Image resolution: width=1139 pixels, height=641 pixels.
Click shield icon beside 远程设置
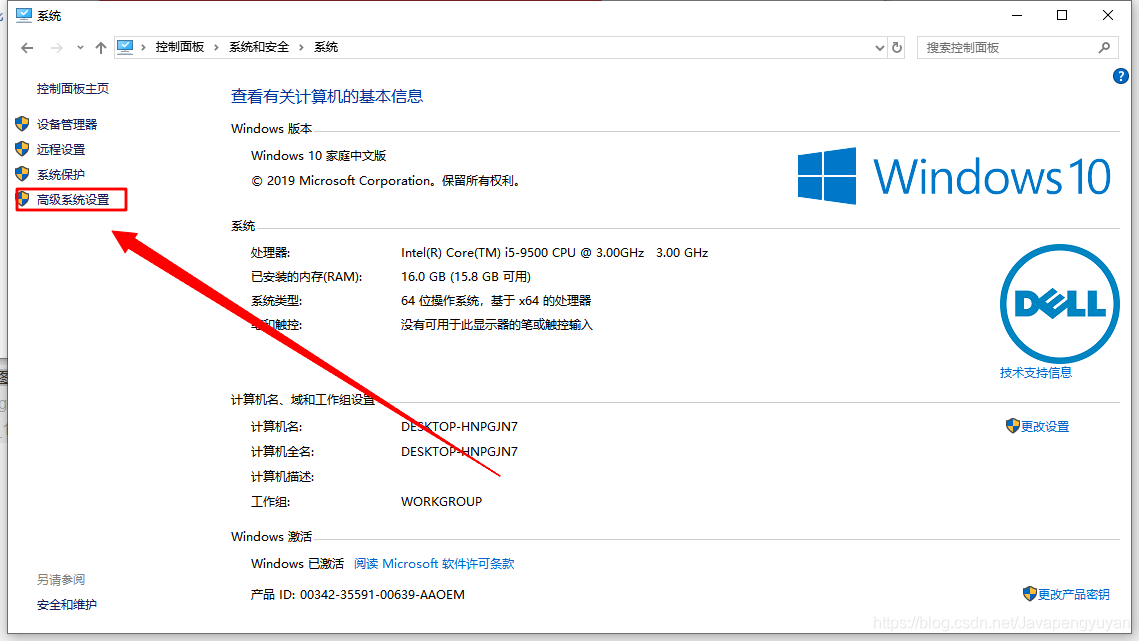23,149
